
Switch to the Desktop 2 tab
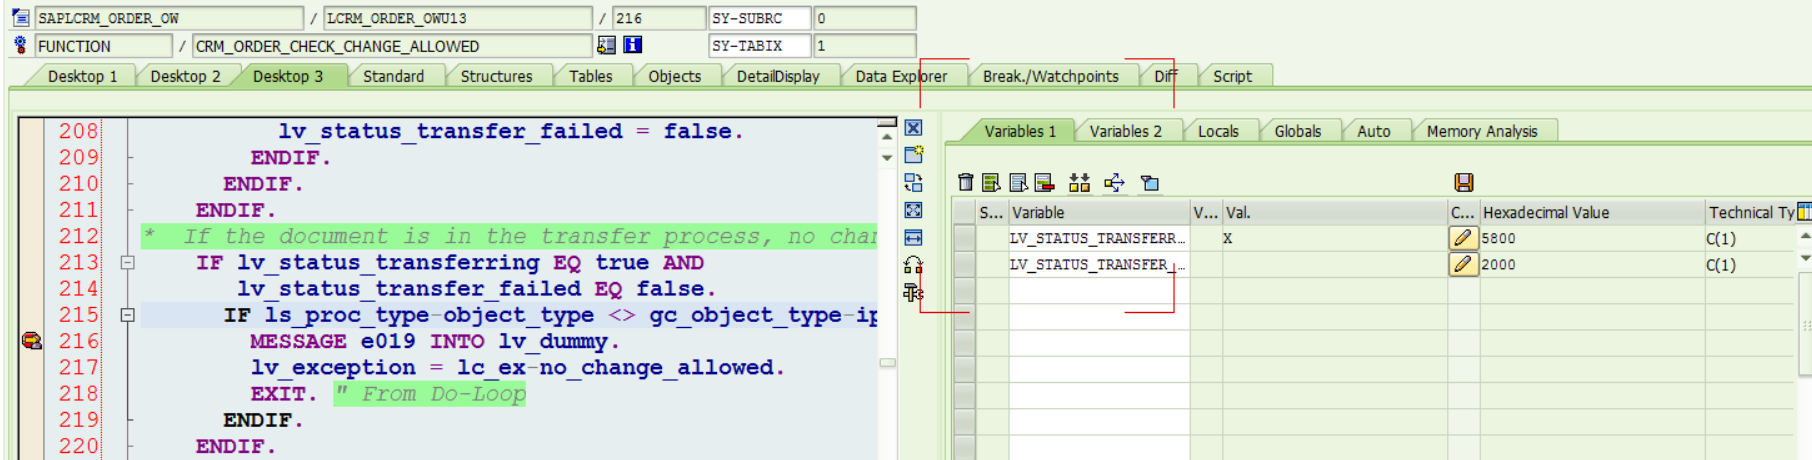[186, 76]
